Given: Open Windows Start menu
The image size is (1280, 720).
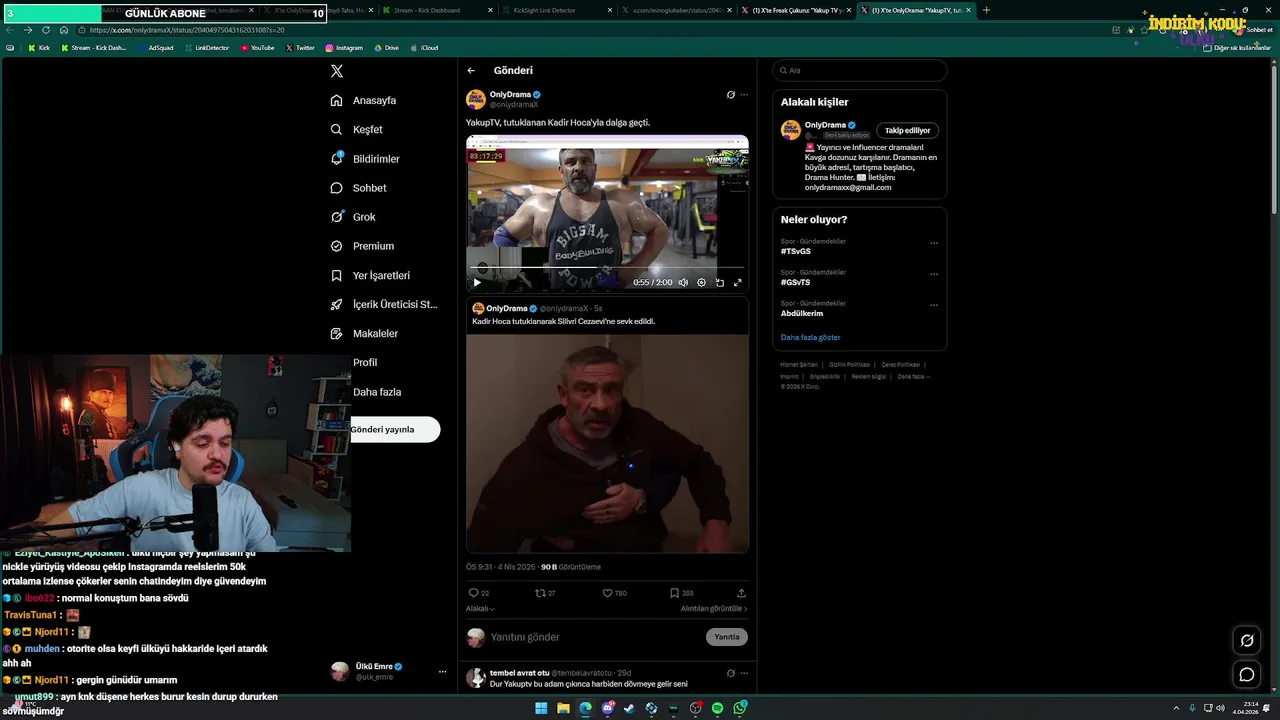Looking at the screenshot, I should 541,708.
